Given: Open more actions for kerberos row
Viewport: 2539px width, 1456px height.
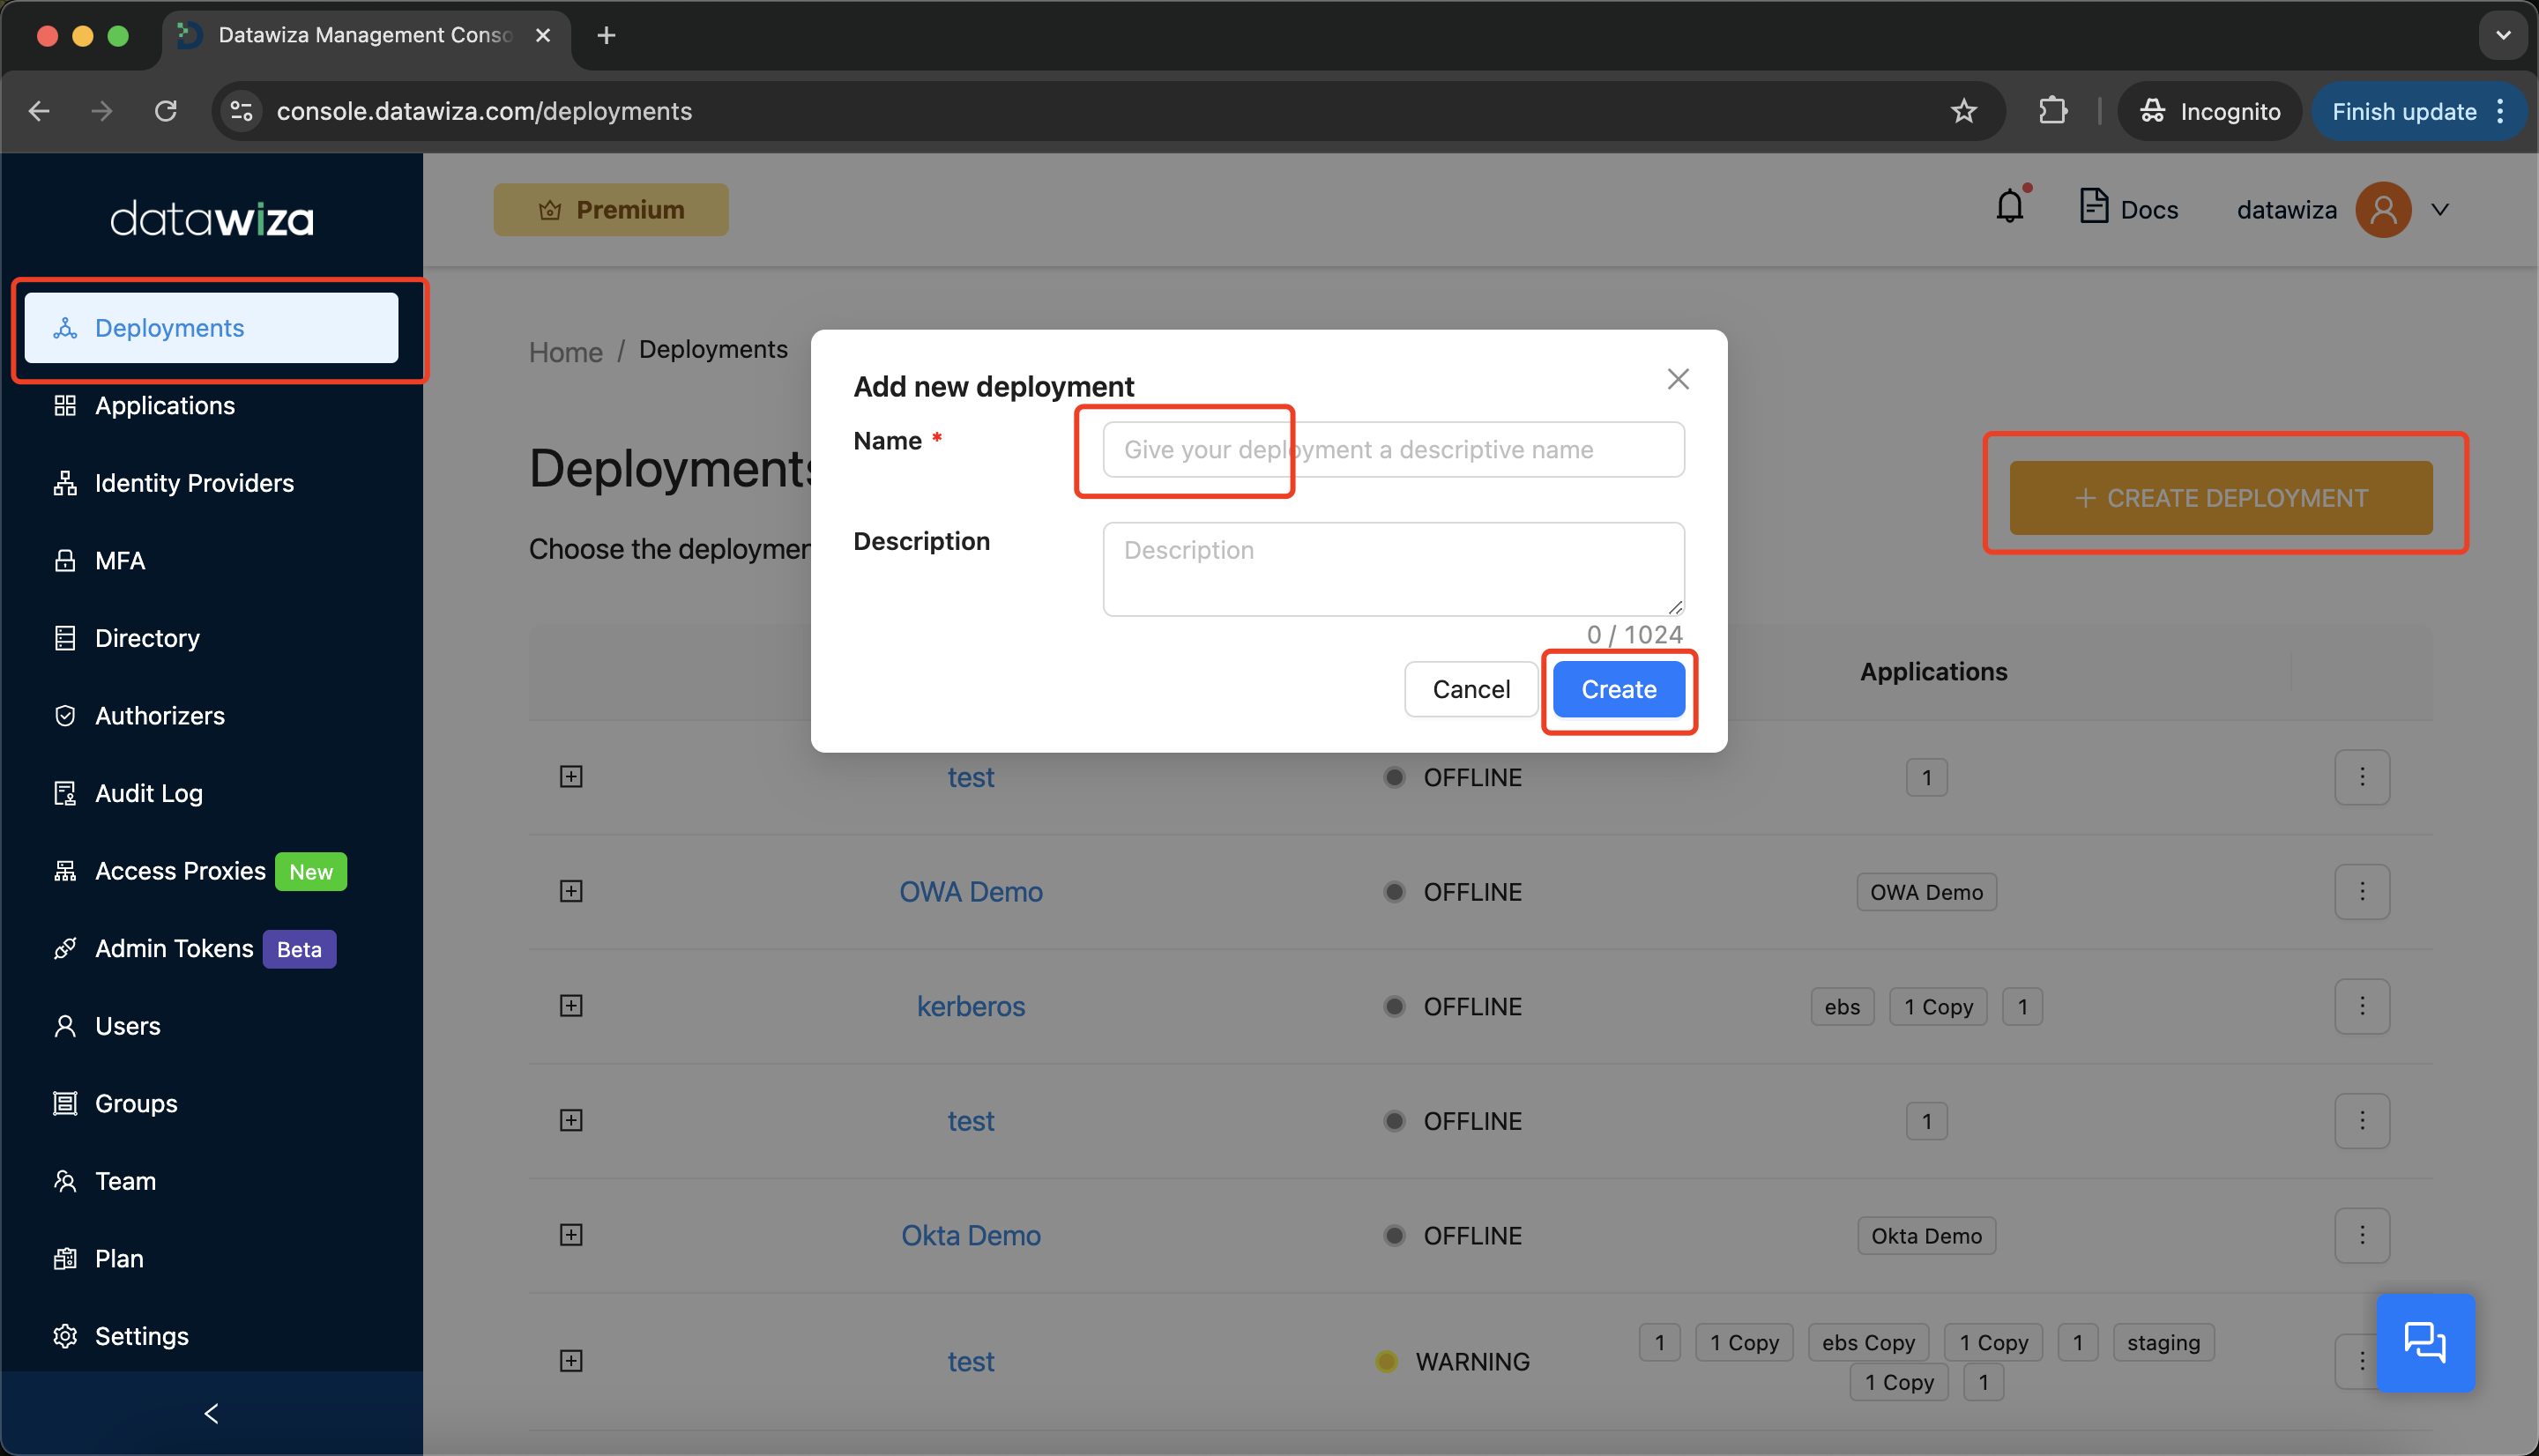Looking at the screenshot, I should [2362, 1006].
